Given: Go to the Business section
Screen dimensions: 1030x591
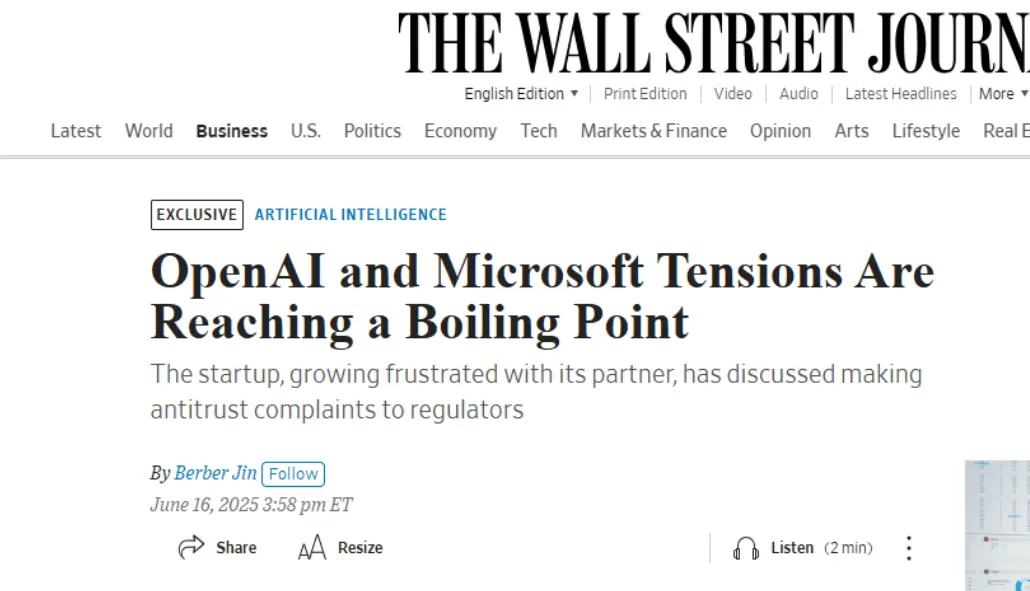Looking at the screenshot, I should point(232,131).
